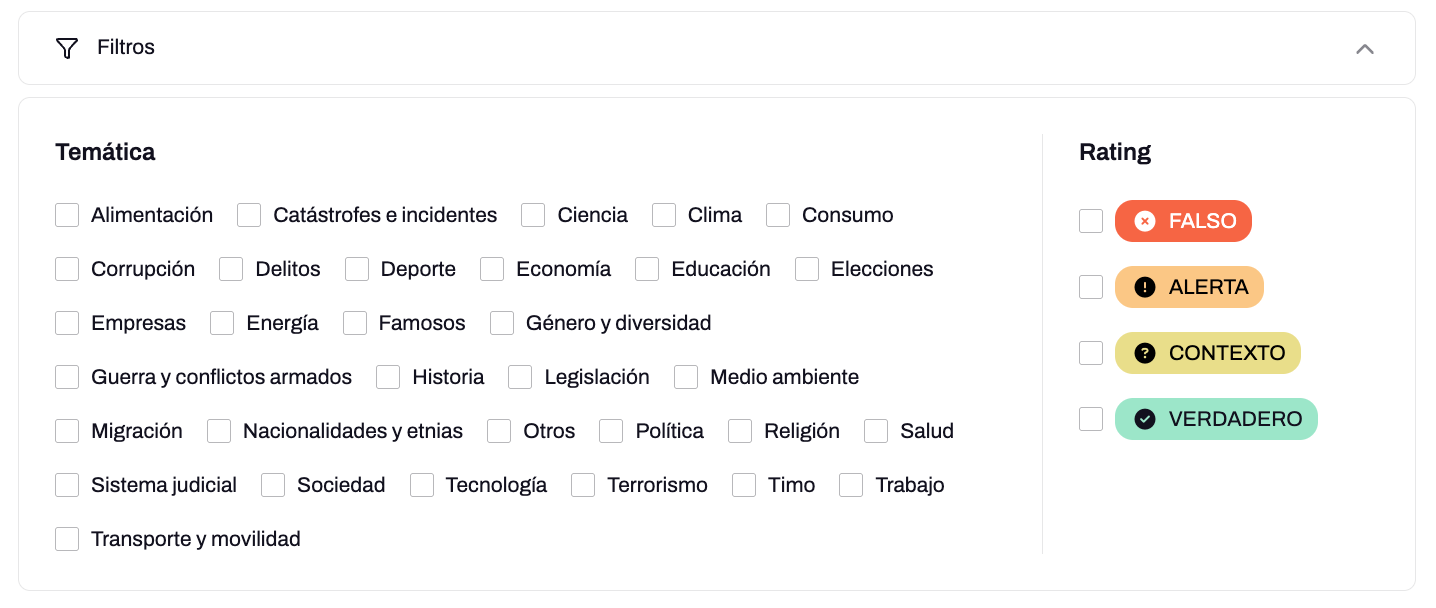
Task: Click the FALSO rating badge
Action: coord(1183,221)
